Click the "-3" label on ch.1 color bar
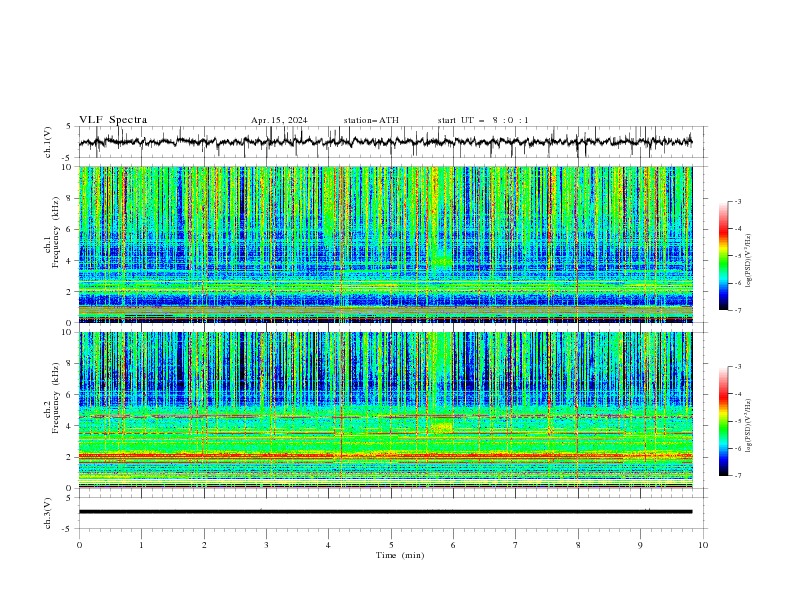Image resolution: width=792 pixels, height=612 pixels. tap(738, 202)
